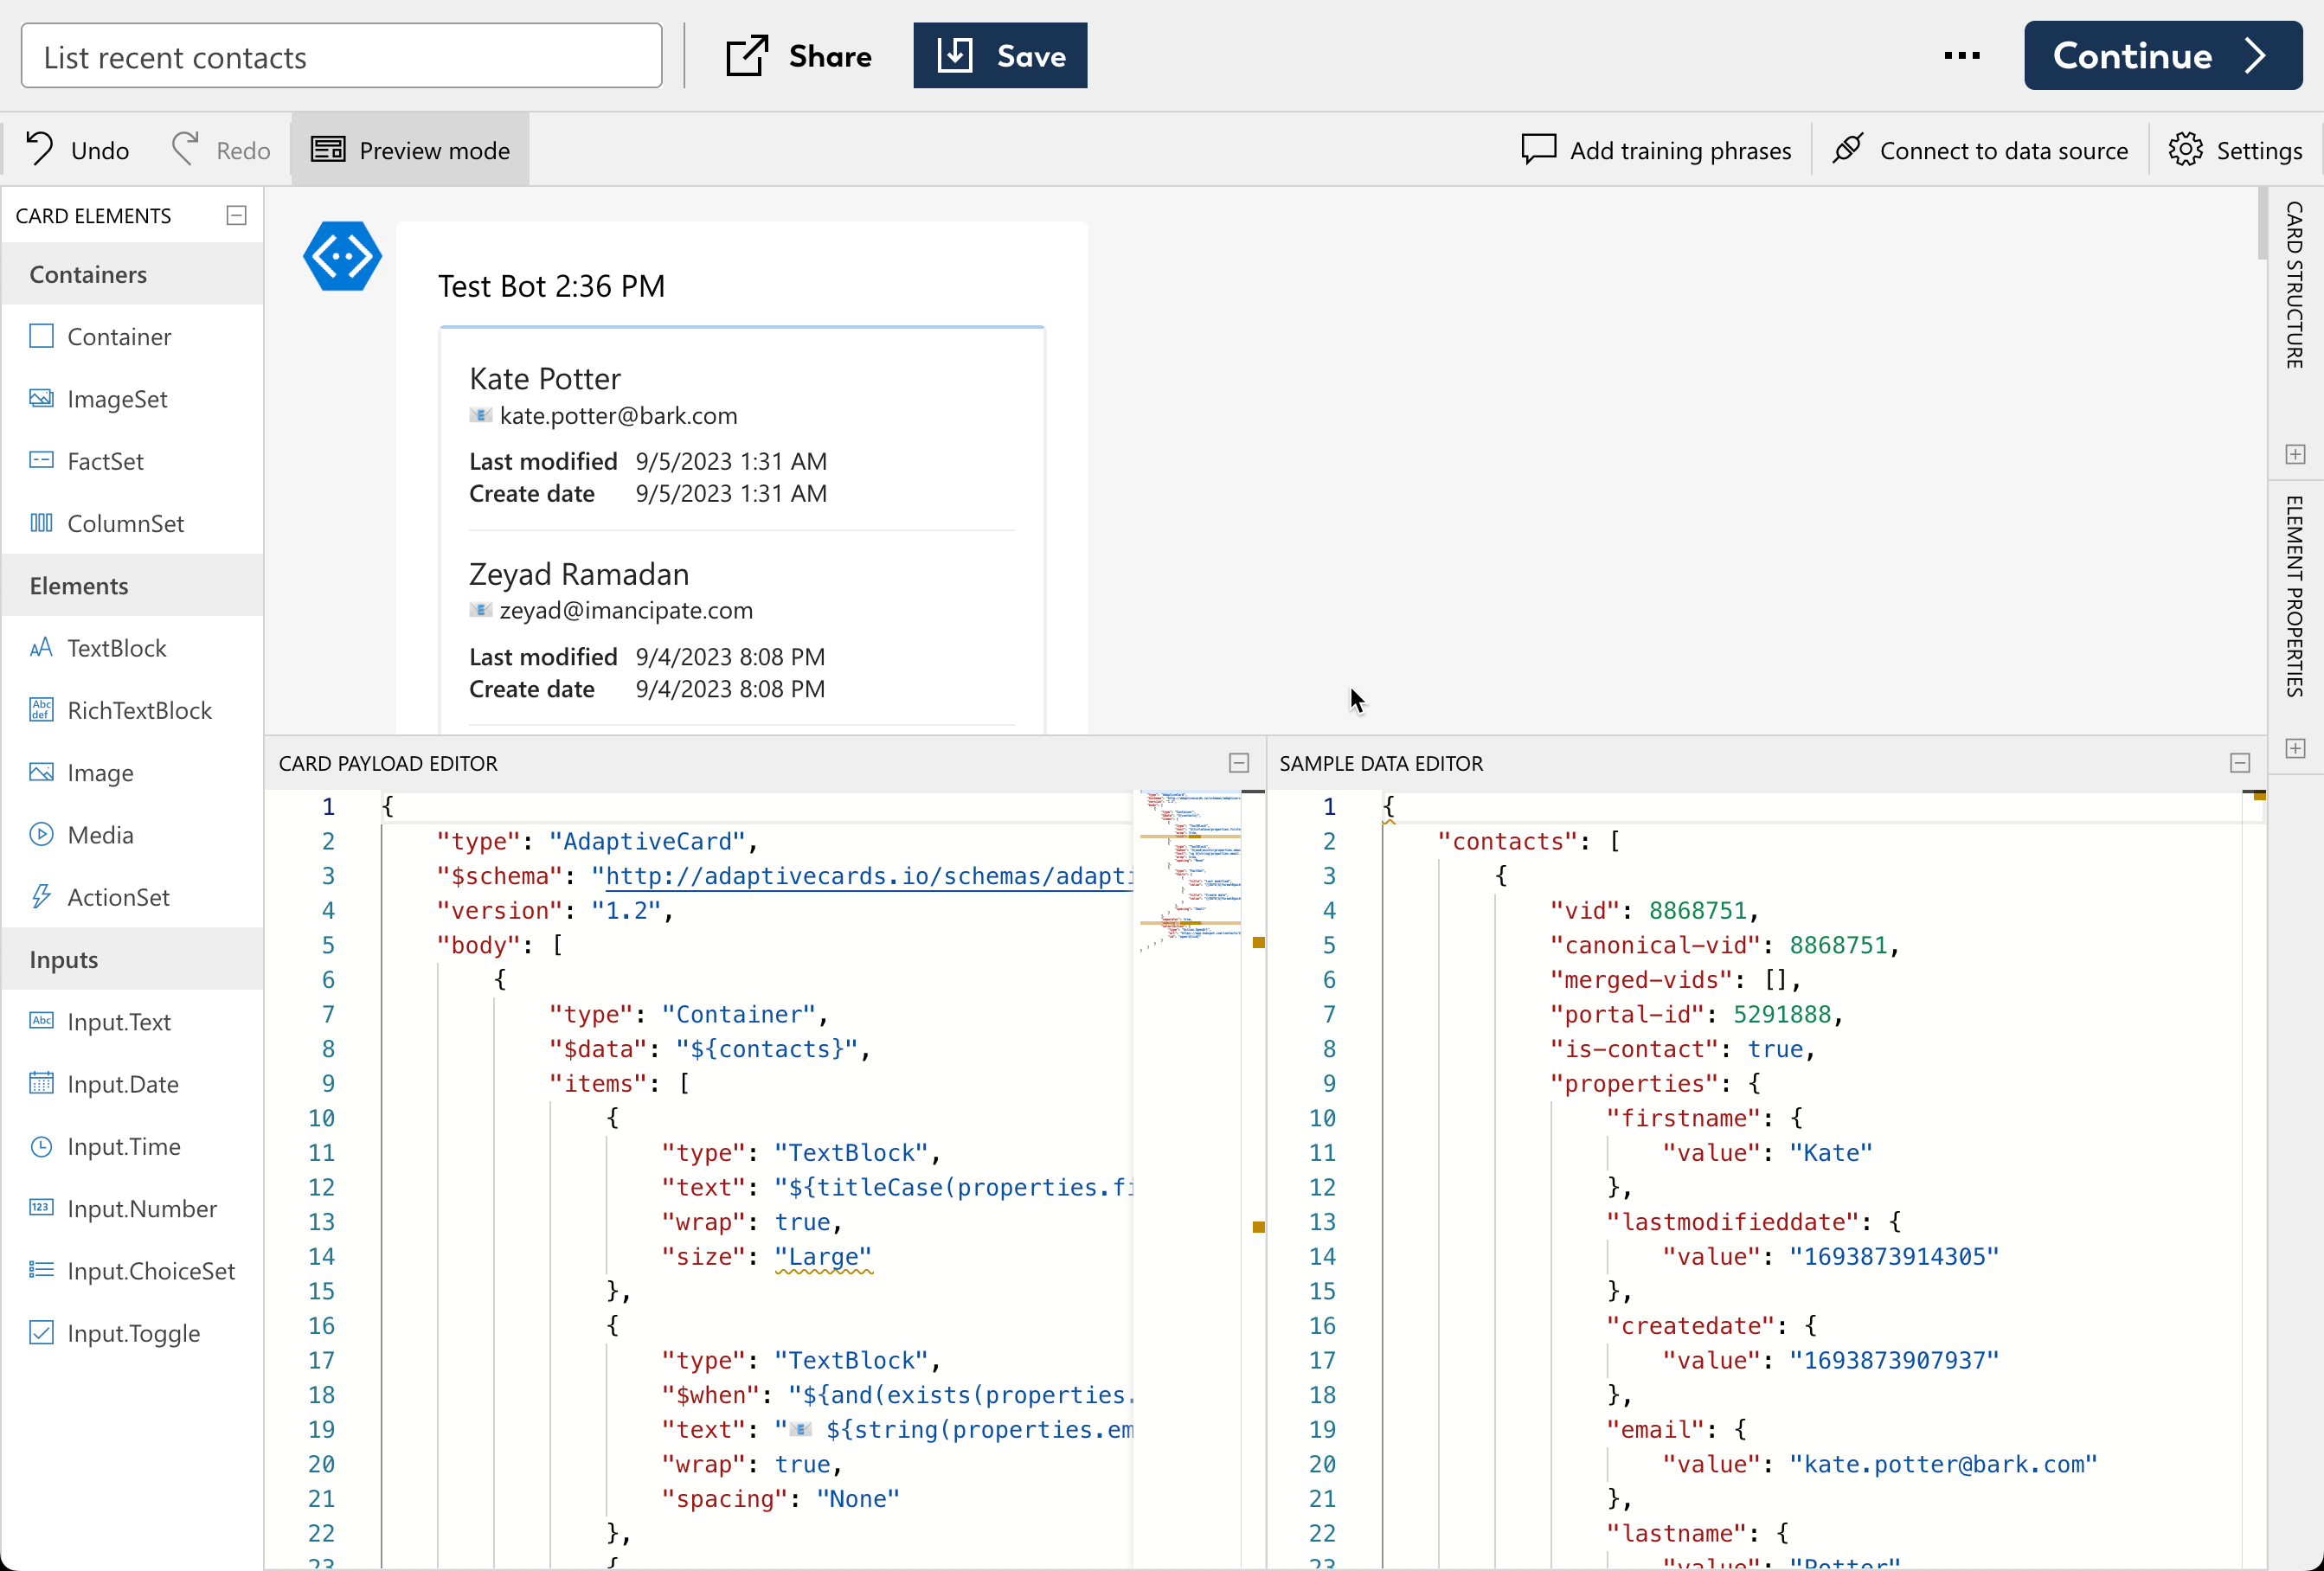
Task: Pick the Input.Date element
Action: coord(132,1084)
